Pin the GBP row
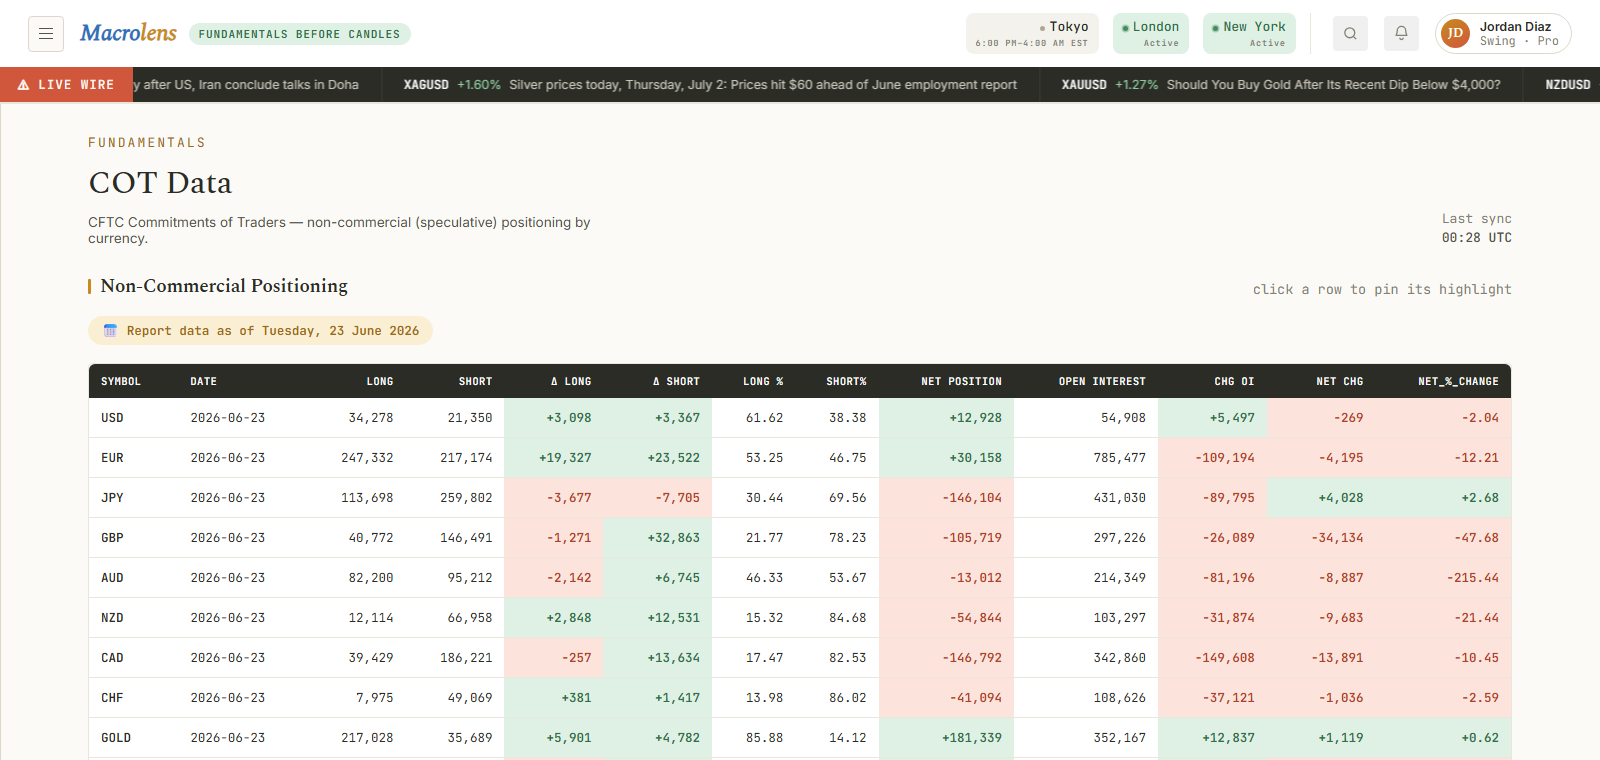This screenshot has width=1600, height=760. coord(800,538)
